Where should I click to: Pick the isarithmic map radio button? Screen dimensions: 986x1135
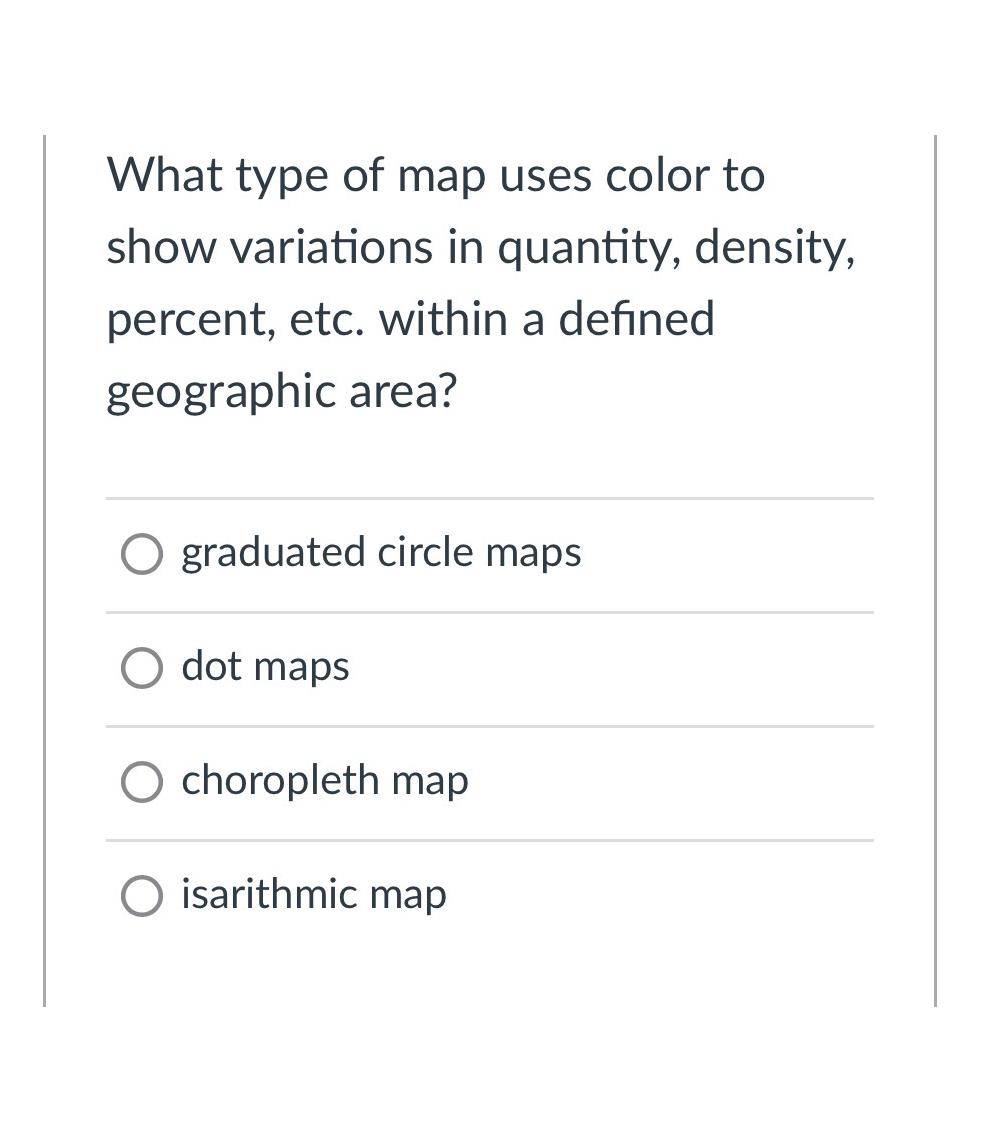pyautogui.click(x=141, y=895)
